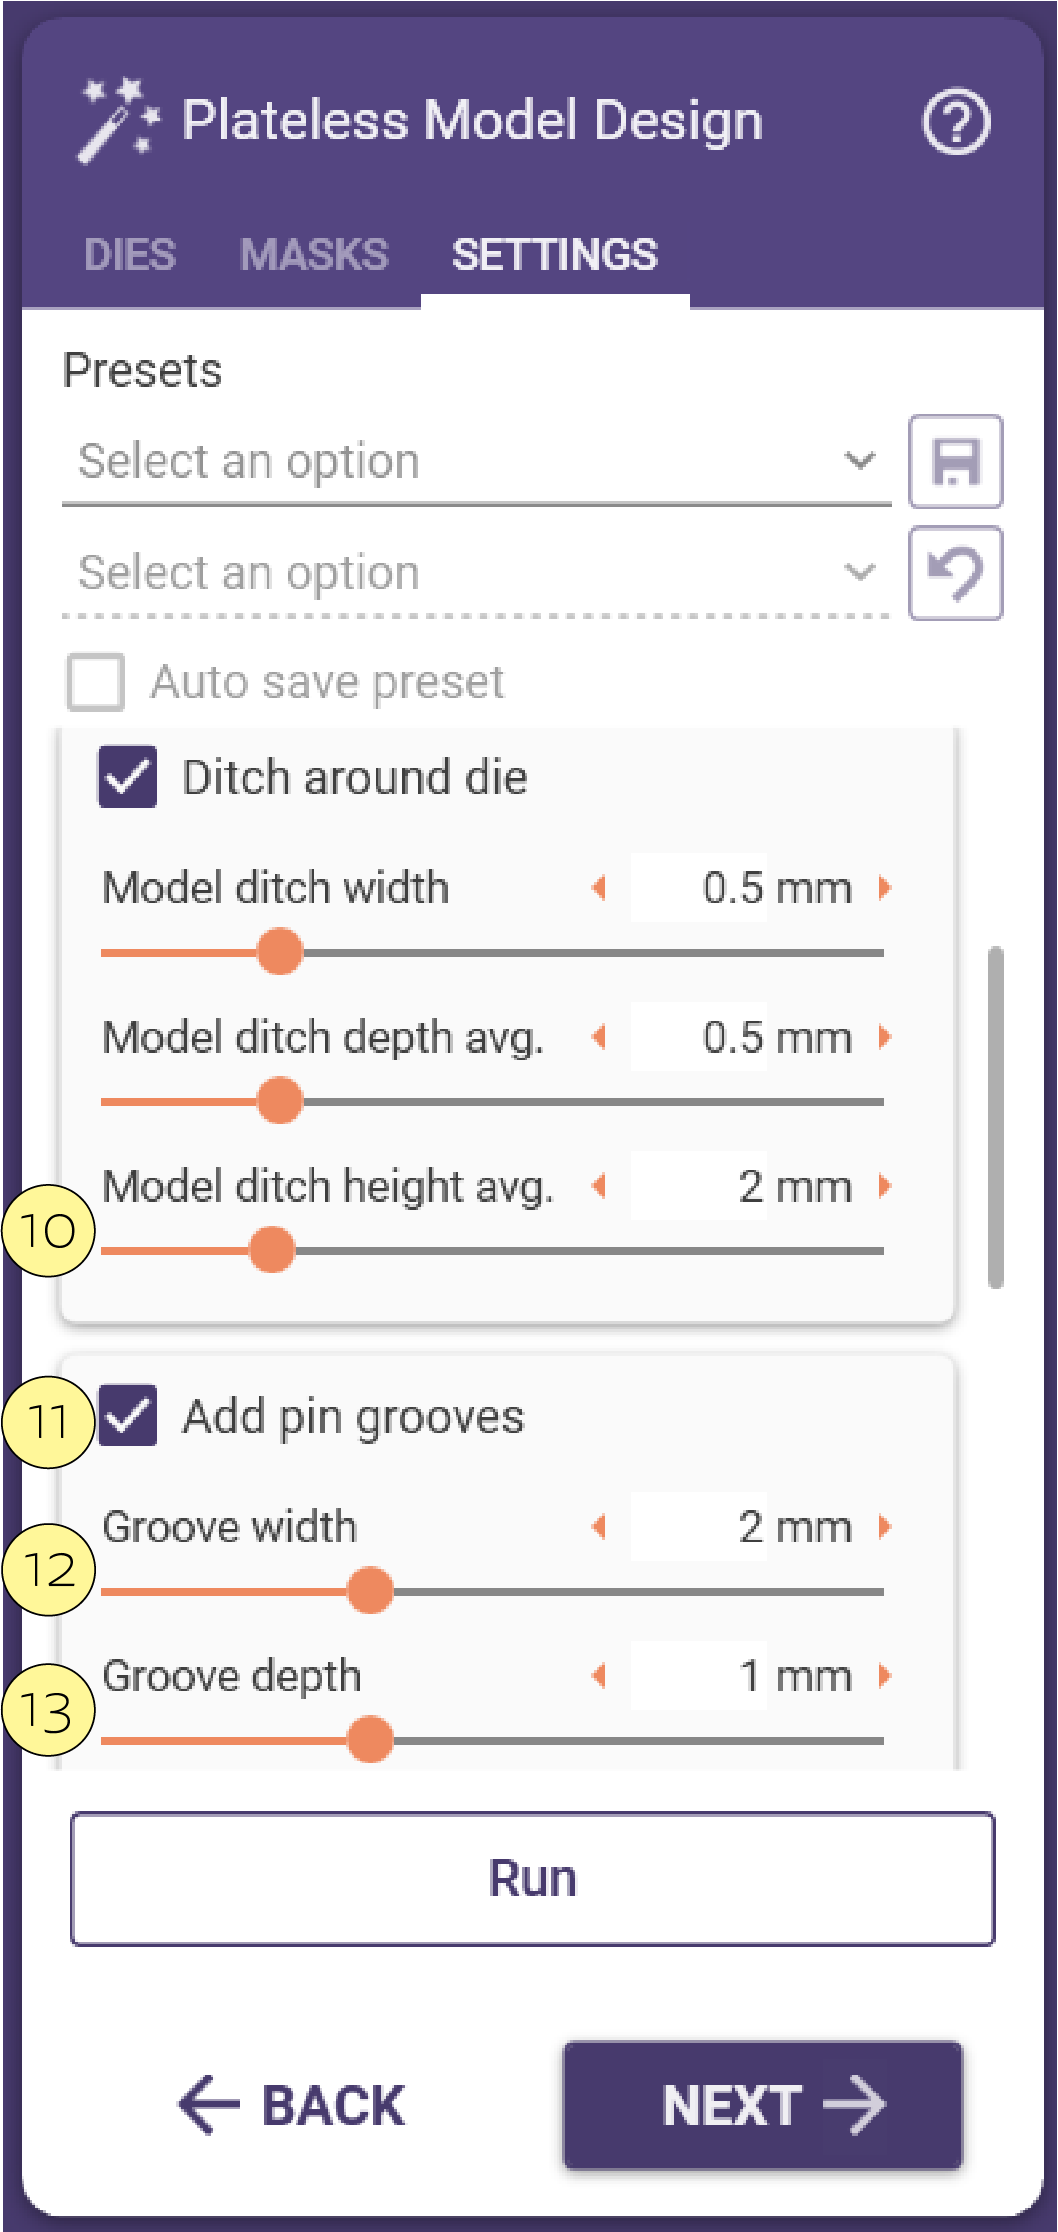Uncheck the Ditch around die checkbox
Screen dimensions: 1058x2232
click(x=128, y=776)
